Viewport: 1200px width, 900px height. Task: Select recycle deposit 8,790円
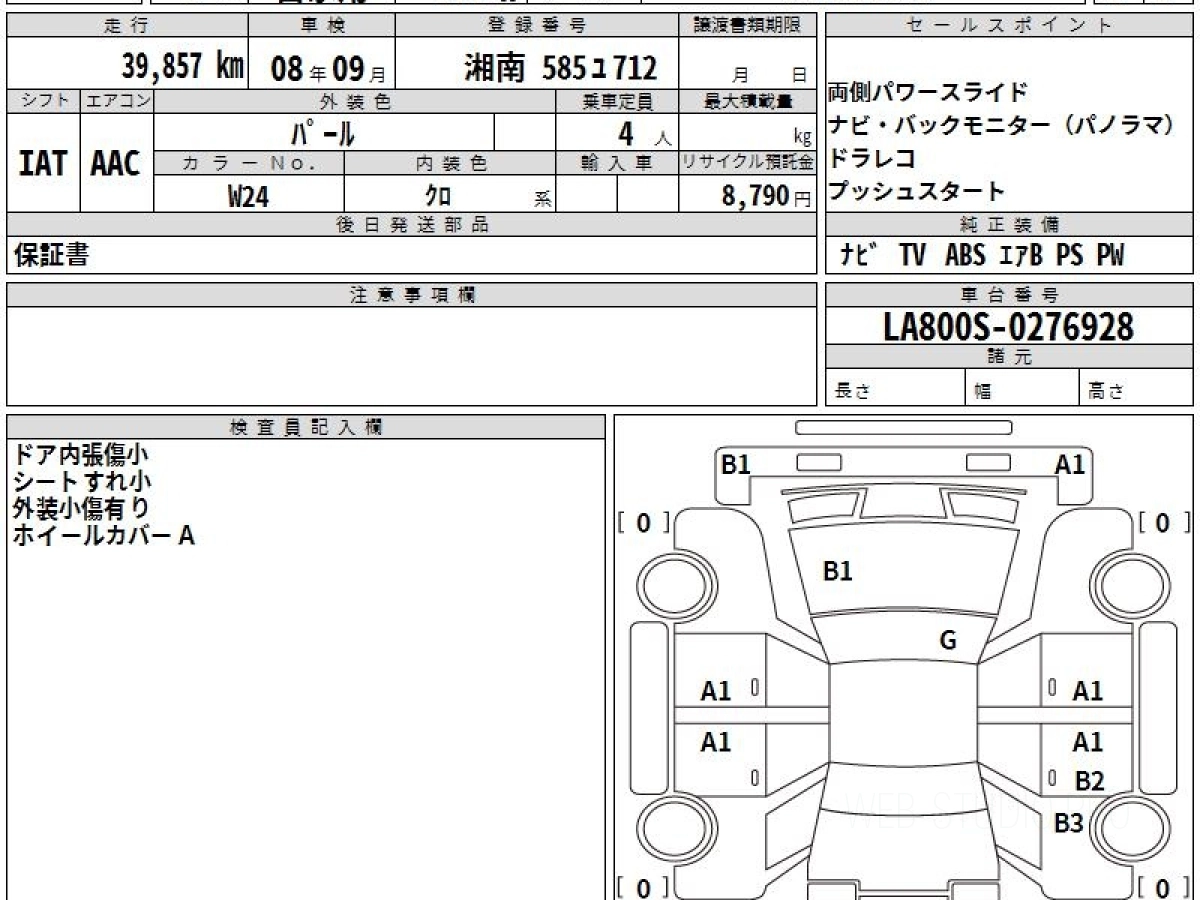coord(766,196)
